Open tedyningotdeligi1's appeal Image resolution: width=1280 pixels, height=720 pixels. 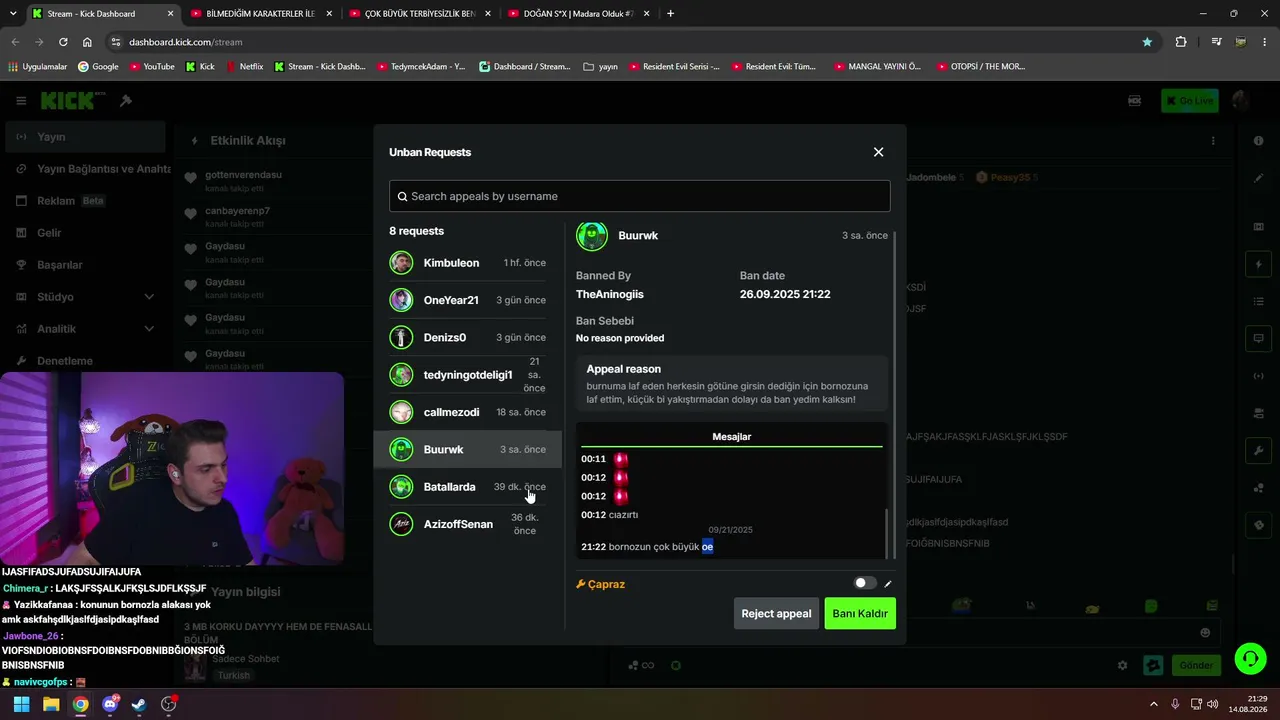[x=467, y=375]
